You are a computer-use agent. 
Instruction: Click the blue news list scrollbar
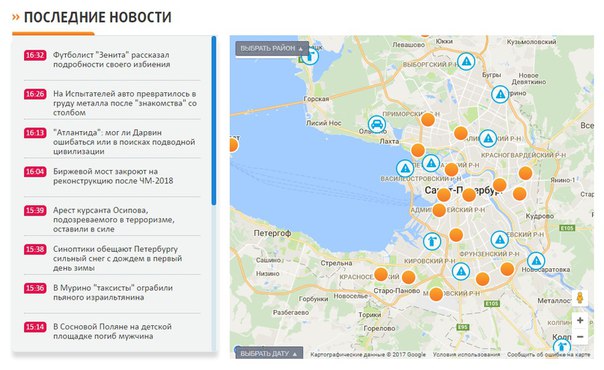[x=214, y=121]
